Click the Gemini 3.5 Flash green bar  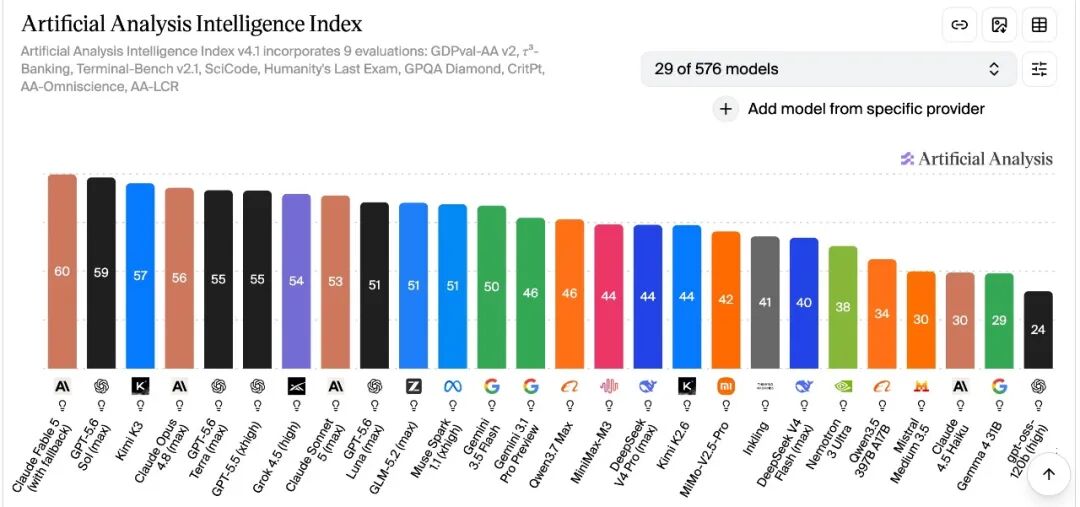pyautogui.click(x=492, y=287)
